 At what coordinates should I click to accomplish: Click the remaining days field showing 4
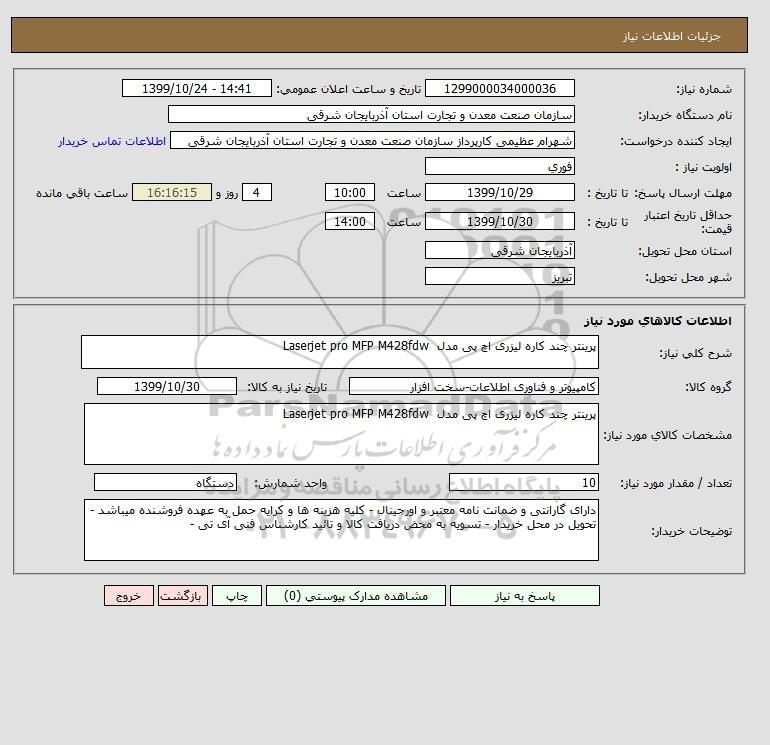pos(256,193)
